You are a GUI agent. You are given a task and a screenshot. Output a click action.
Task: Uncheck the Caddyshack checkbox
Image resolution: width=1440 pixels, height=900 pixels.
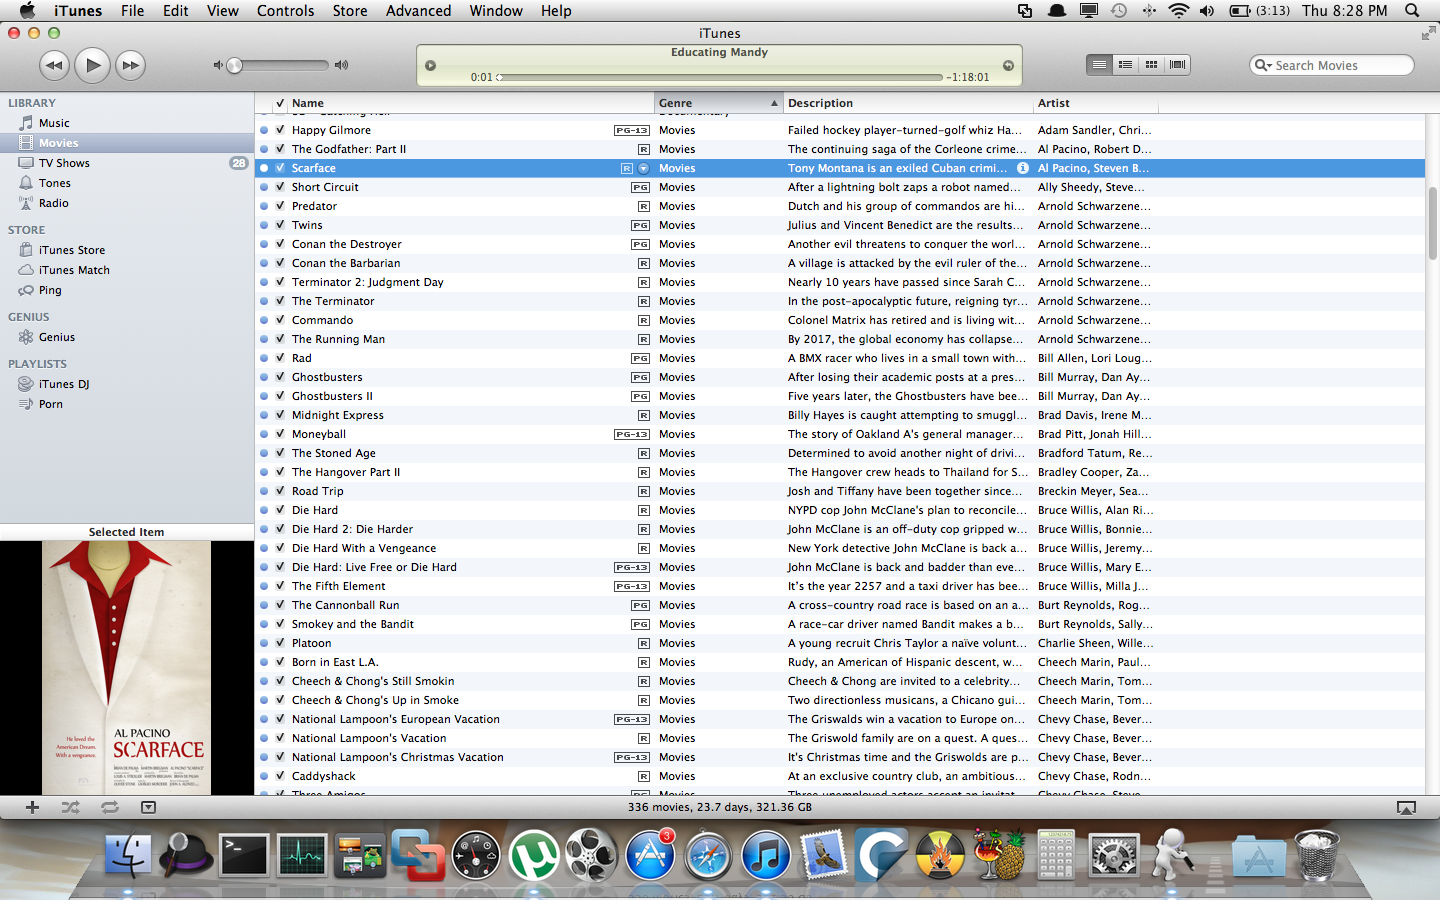point(280,776)
